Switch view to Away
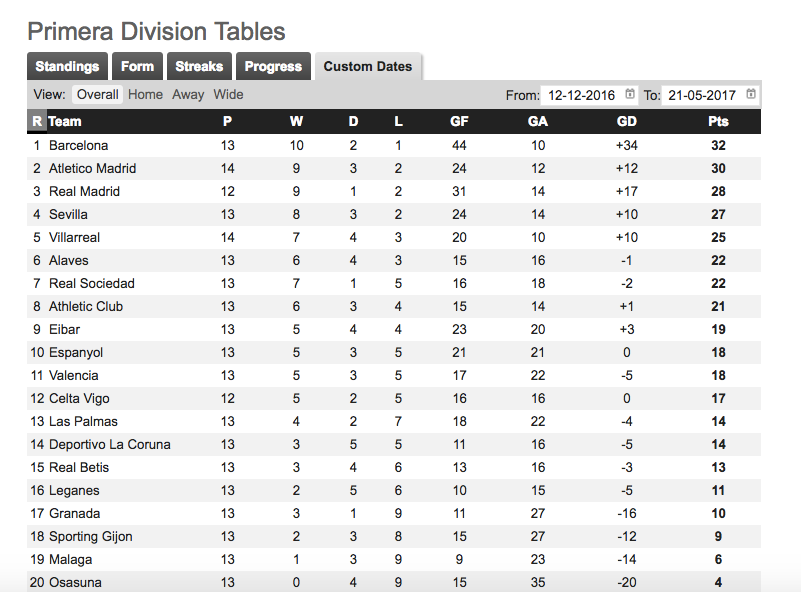The image size is (801, 592). coord(188,94)
